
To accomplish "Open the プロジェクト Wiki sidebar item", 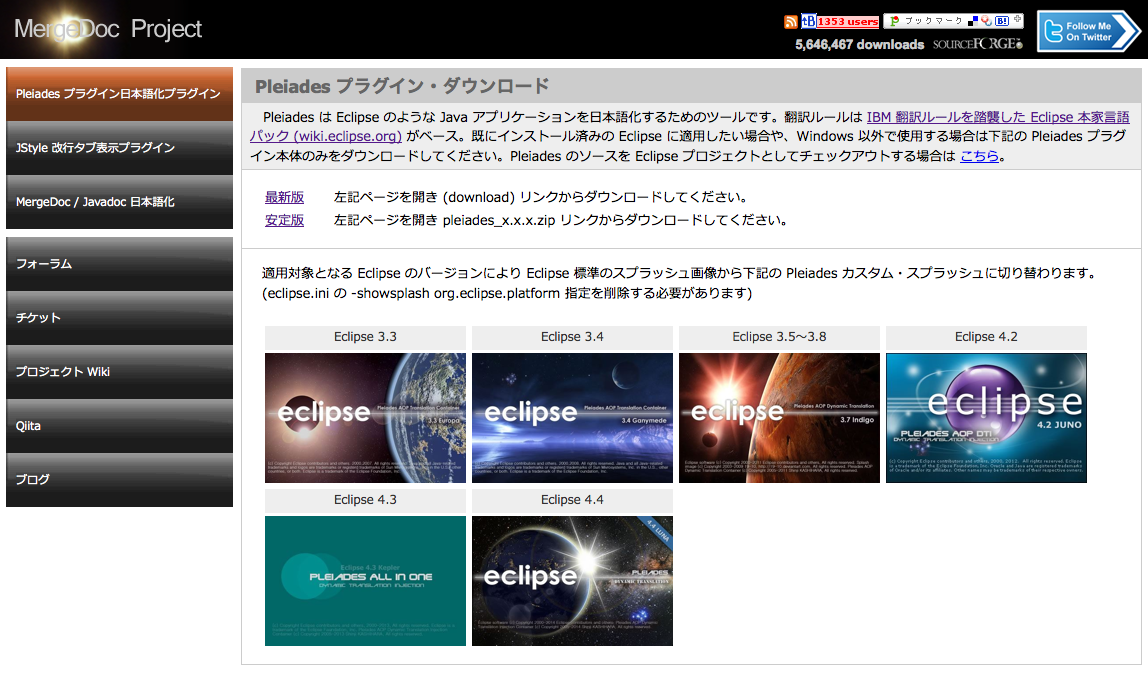I will [x=119, y=372].
